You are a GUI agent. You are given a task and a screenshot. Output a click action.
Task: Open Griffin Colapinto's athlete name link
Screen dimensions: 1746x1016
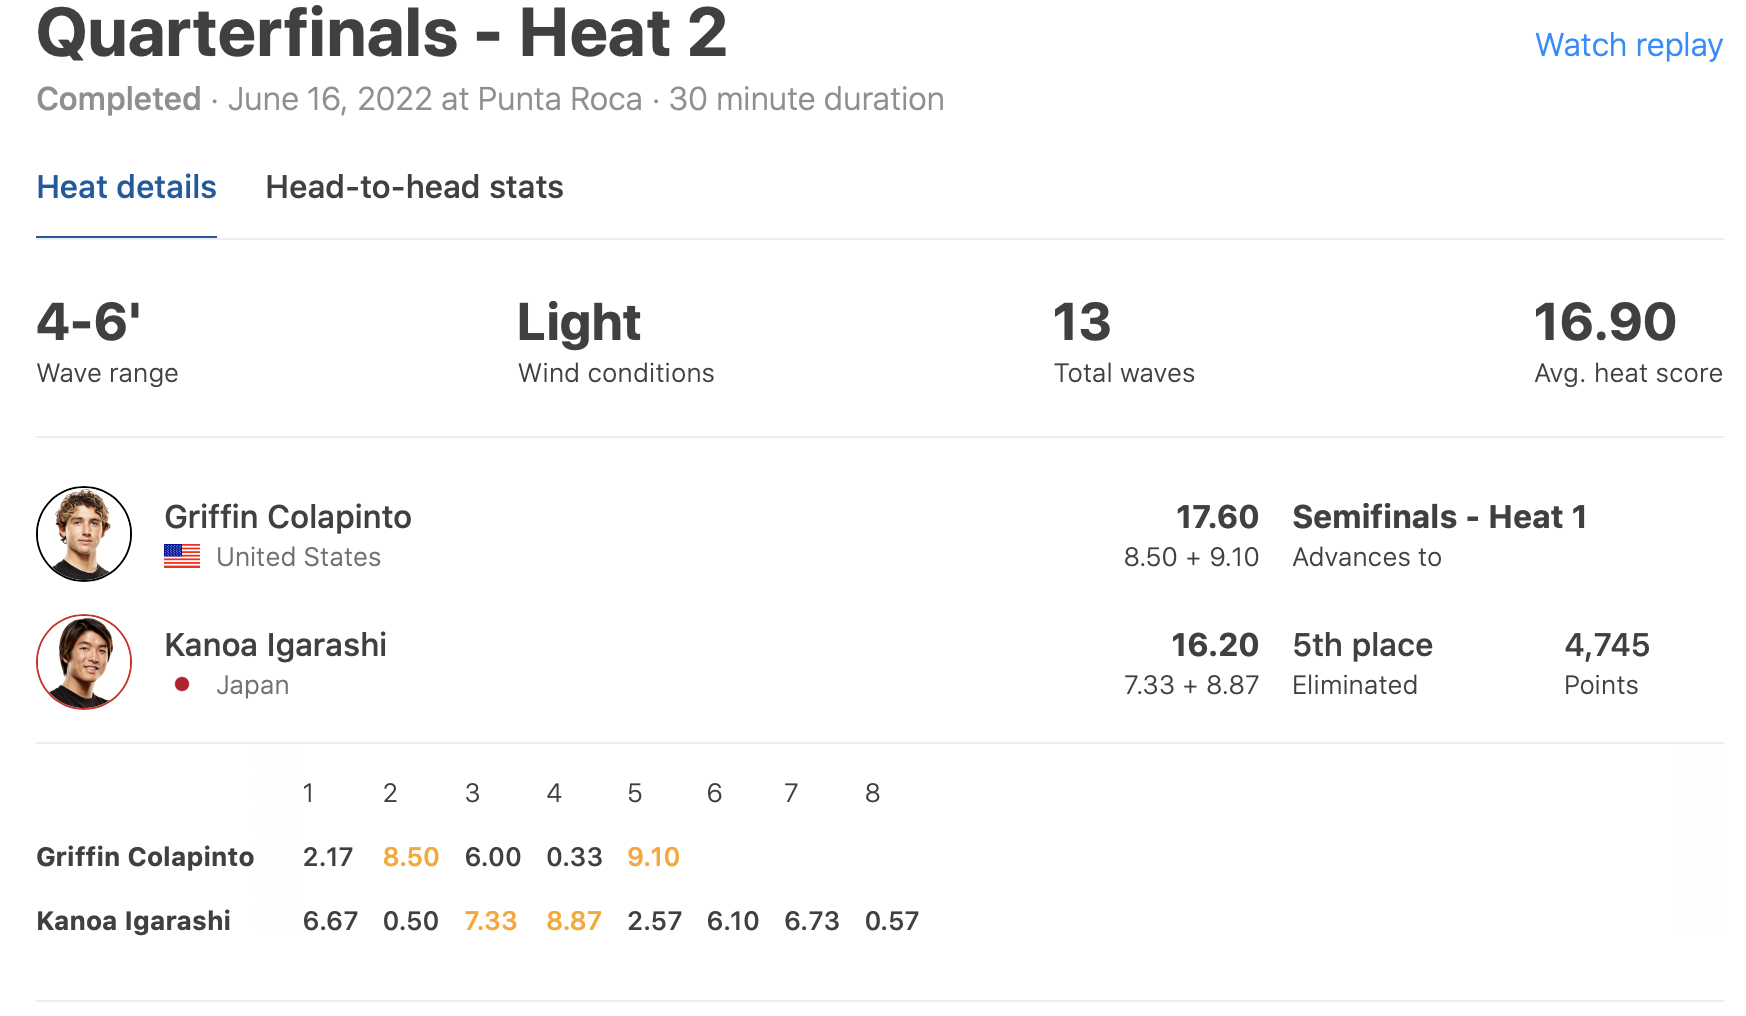[x=288, y=517]
